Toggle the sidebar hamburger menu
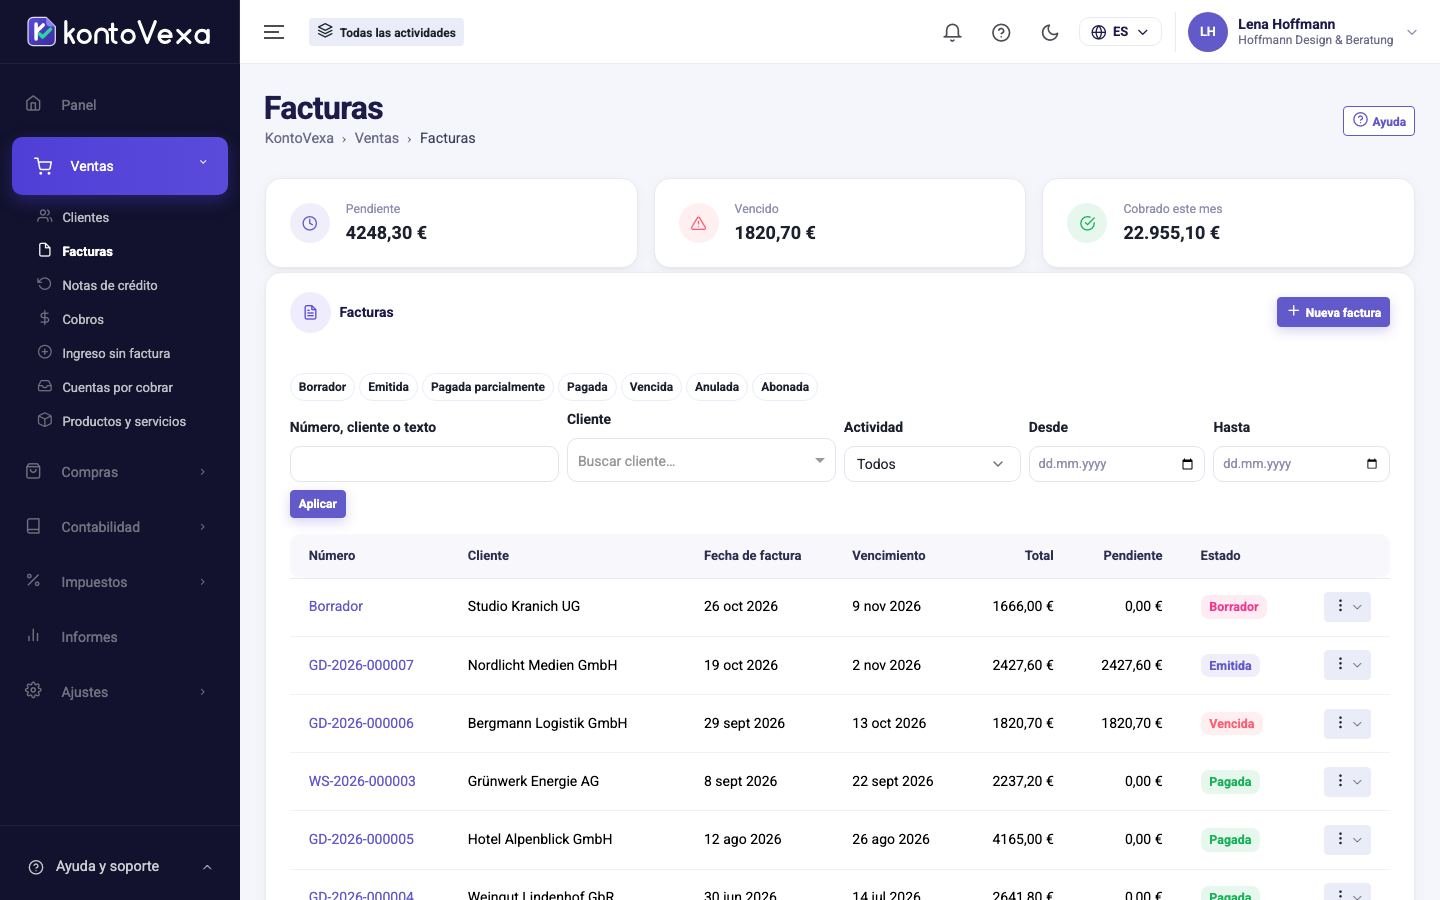 click(274, 32)
